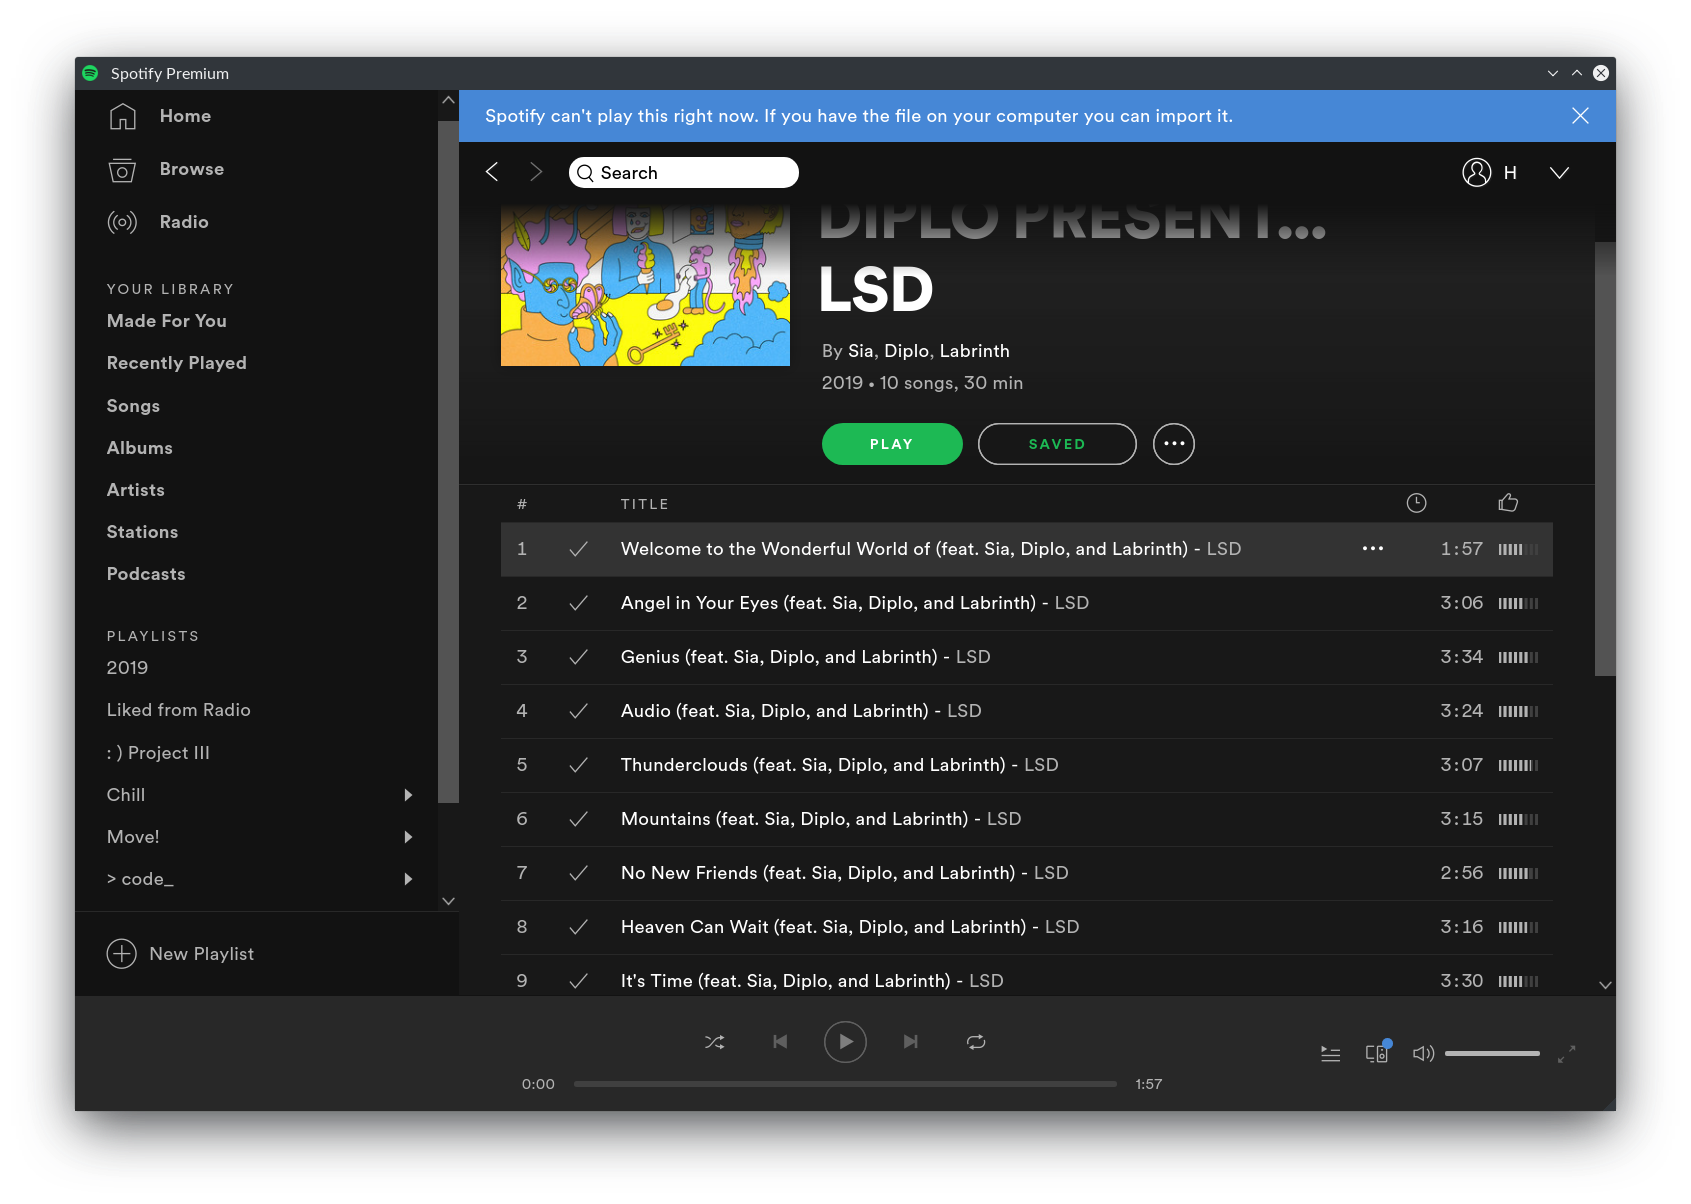1691x1204 pixels.
Task: Click the user profile avatar icon
Action: 1476,172
